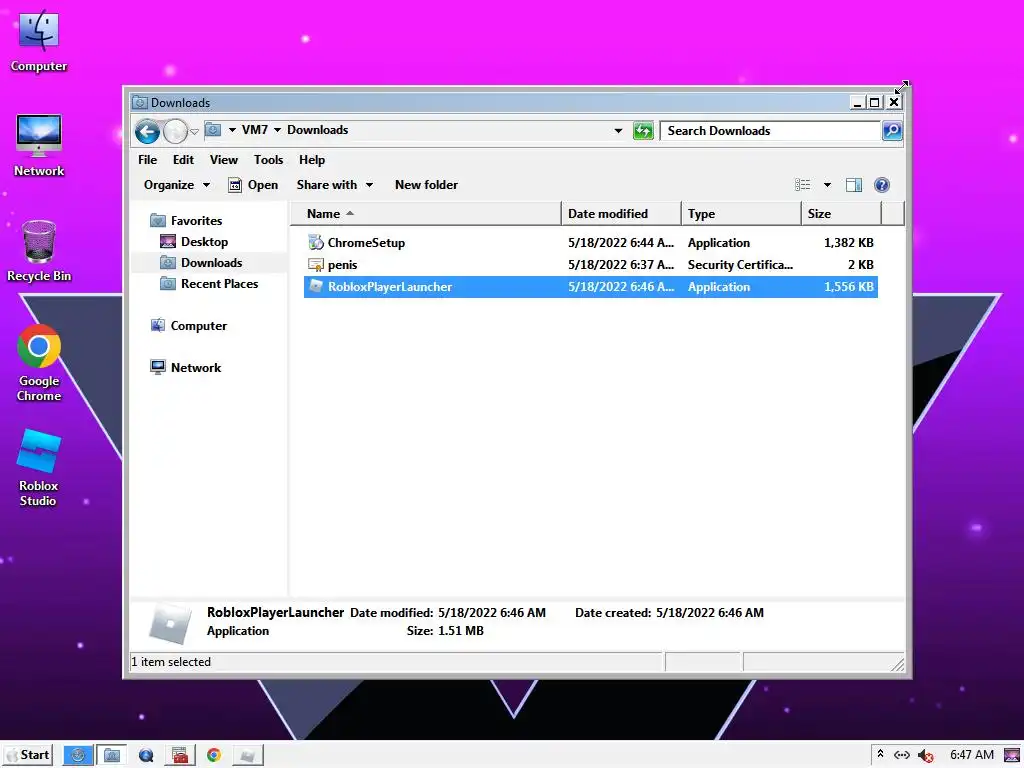The height and width of the screenshot is (768, 1024).
Task: Open the Tools menu
Action: tap(268, 160)
